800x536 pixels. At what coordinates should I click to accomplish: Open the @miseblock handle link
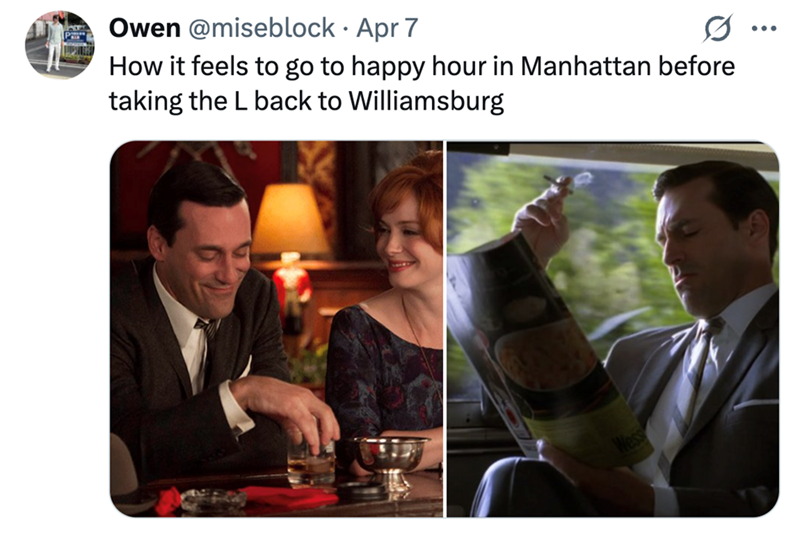pyautogui.click(x=262, y=28)
